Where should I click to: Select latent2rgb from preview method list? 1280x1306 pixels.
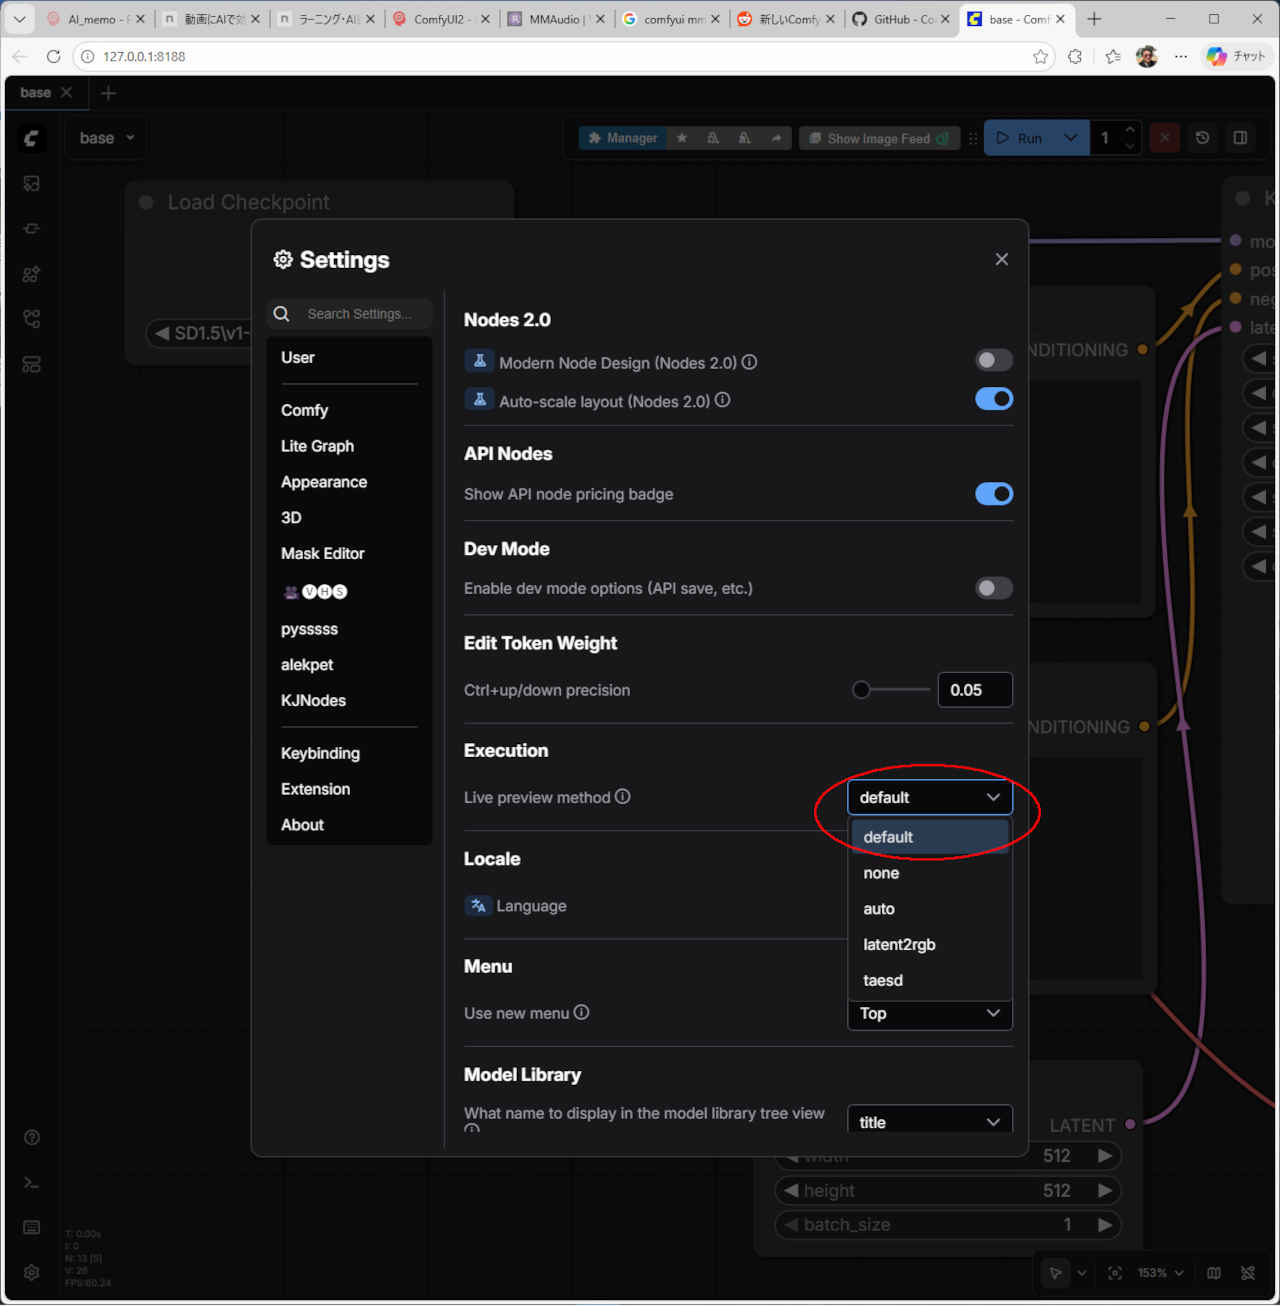pos(899,944)
